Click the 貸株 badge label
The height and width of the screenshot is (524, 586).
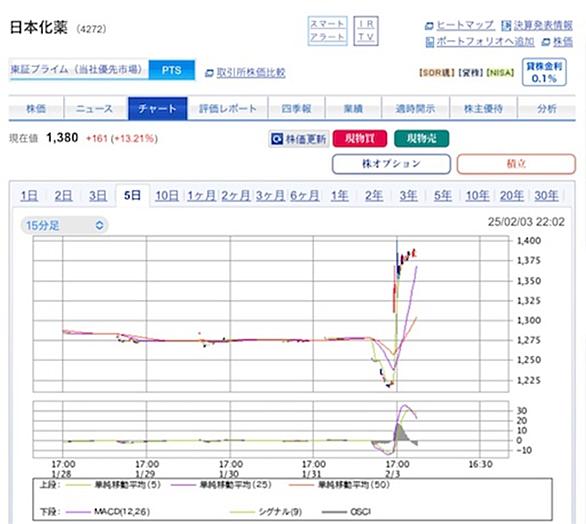pos(471,73)
